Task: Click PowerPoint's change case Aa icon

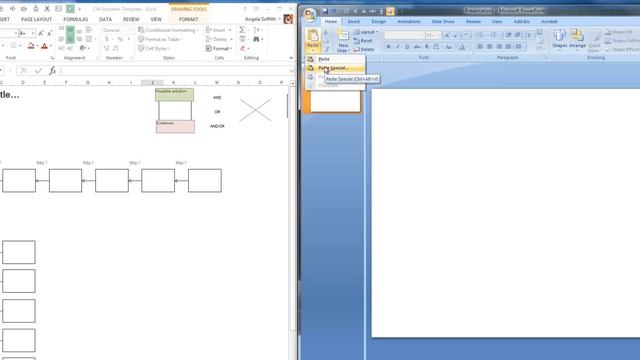Action: point(449,47)
